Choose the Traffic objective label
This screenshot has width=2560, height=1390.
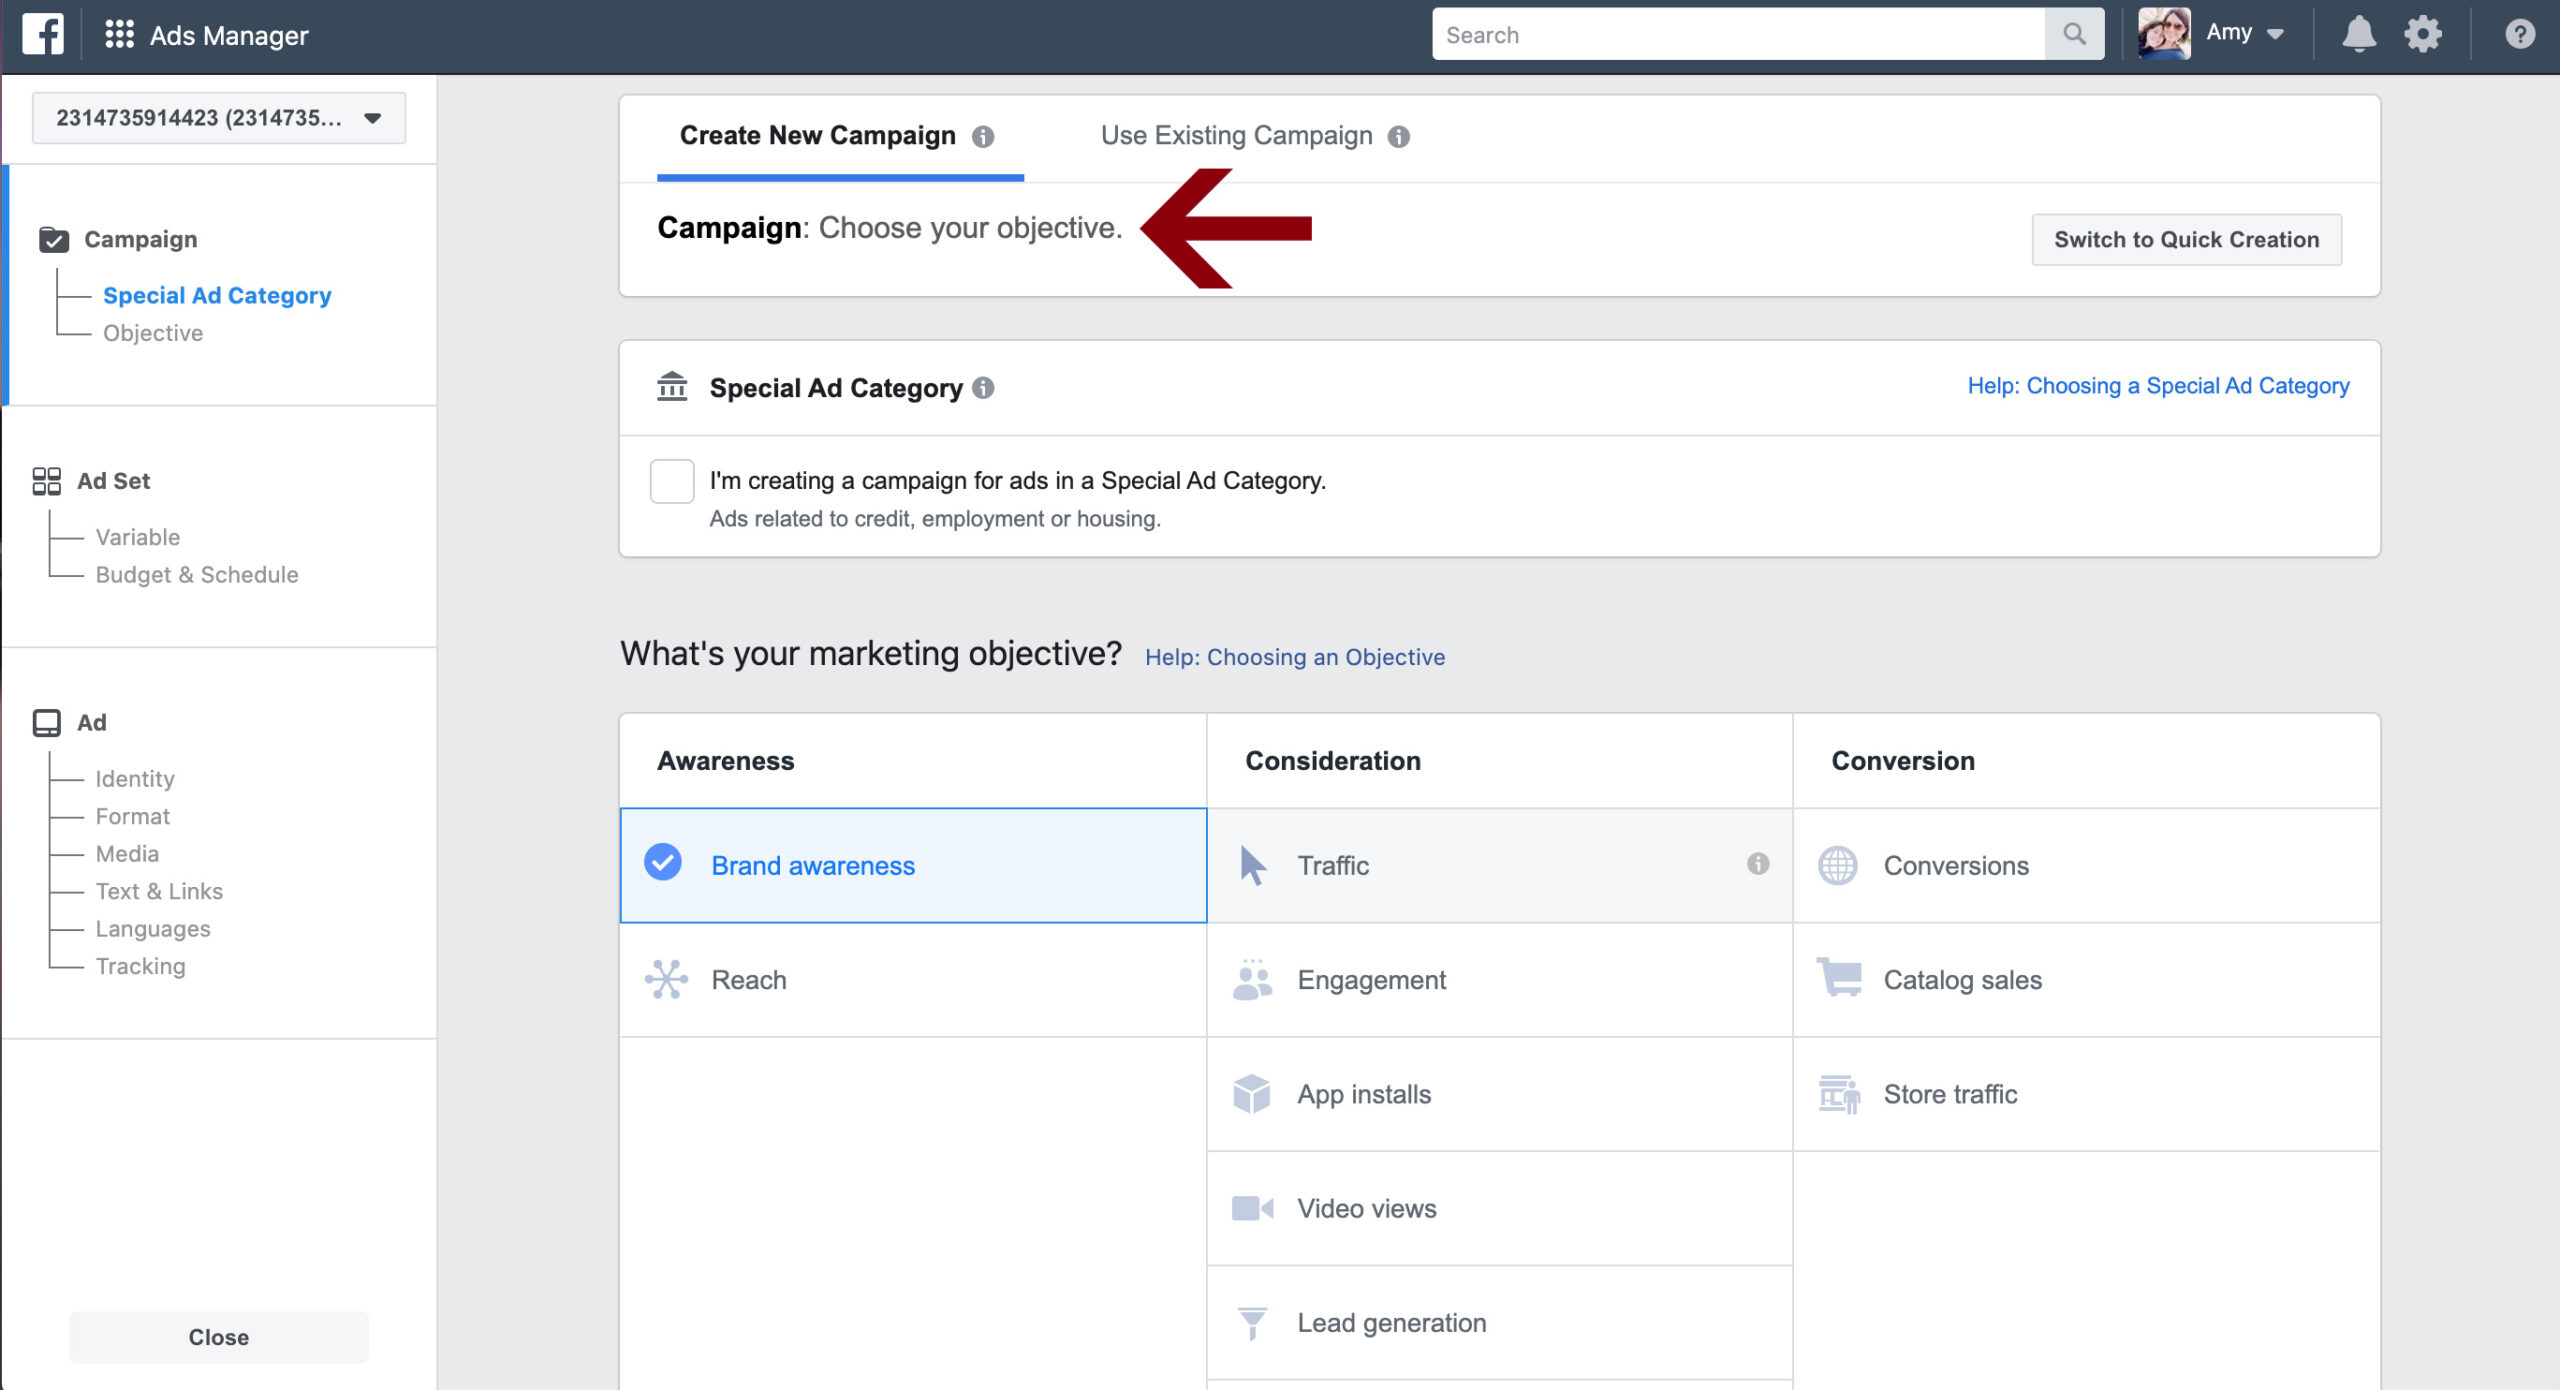1333,866
